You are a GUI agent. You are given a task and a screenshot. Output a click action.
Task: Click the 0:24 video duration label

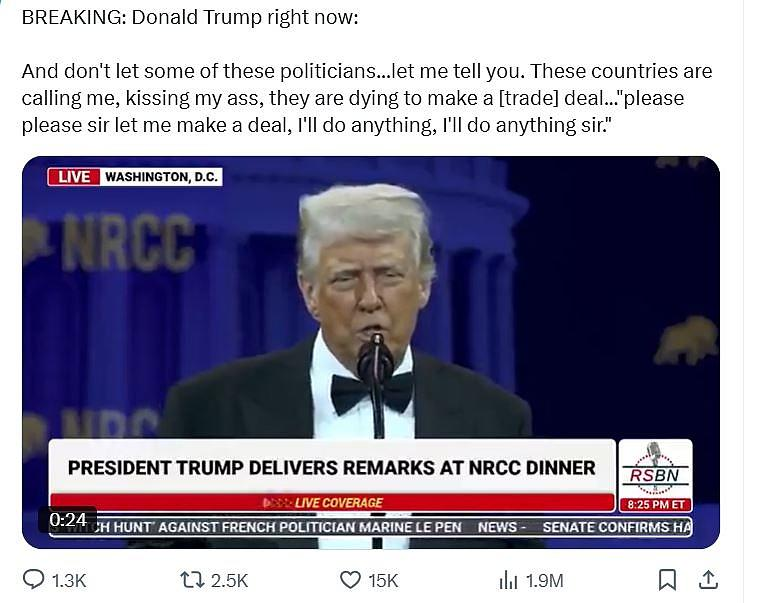67,520
